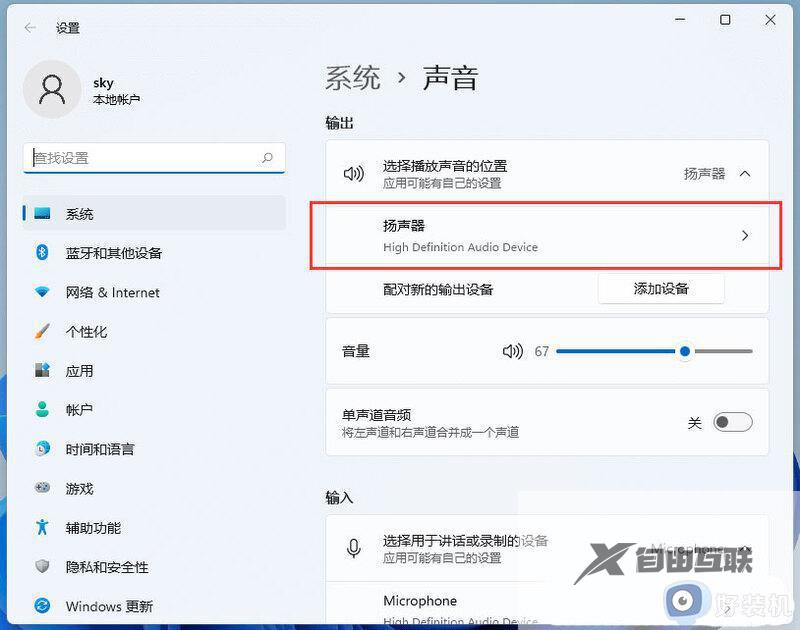Expand the 扬声器 High Definition Audio Device entry

coord(745,236)
